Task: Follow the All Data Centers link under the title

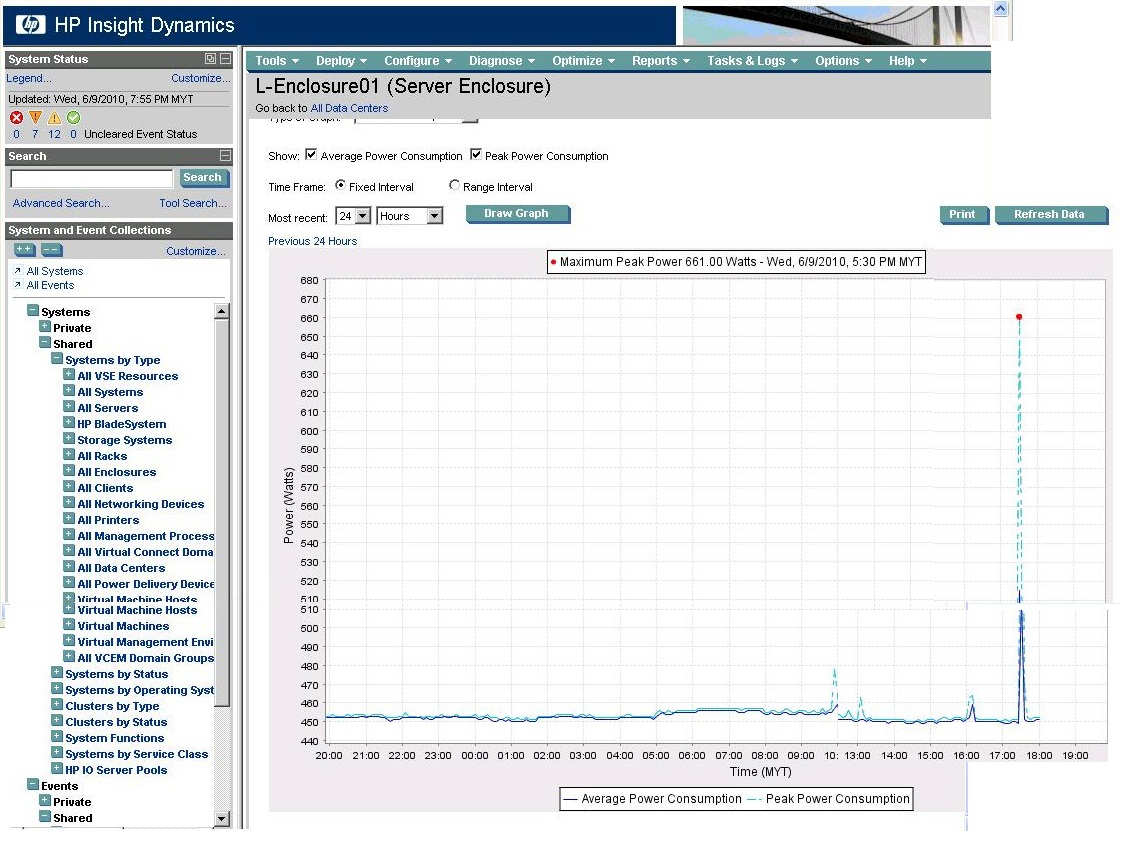Action: tap(349, 108)
